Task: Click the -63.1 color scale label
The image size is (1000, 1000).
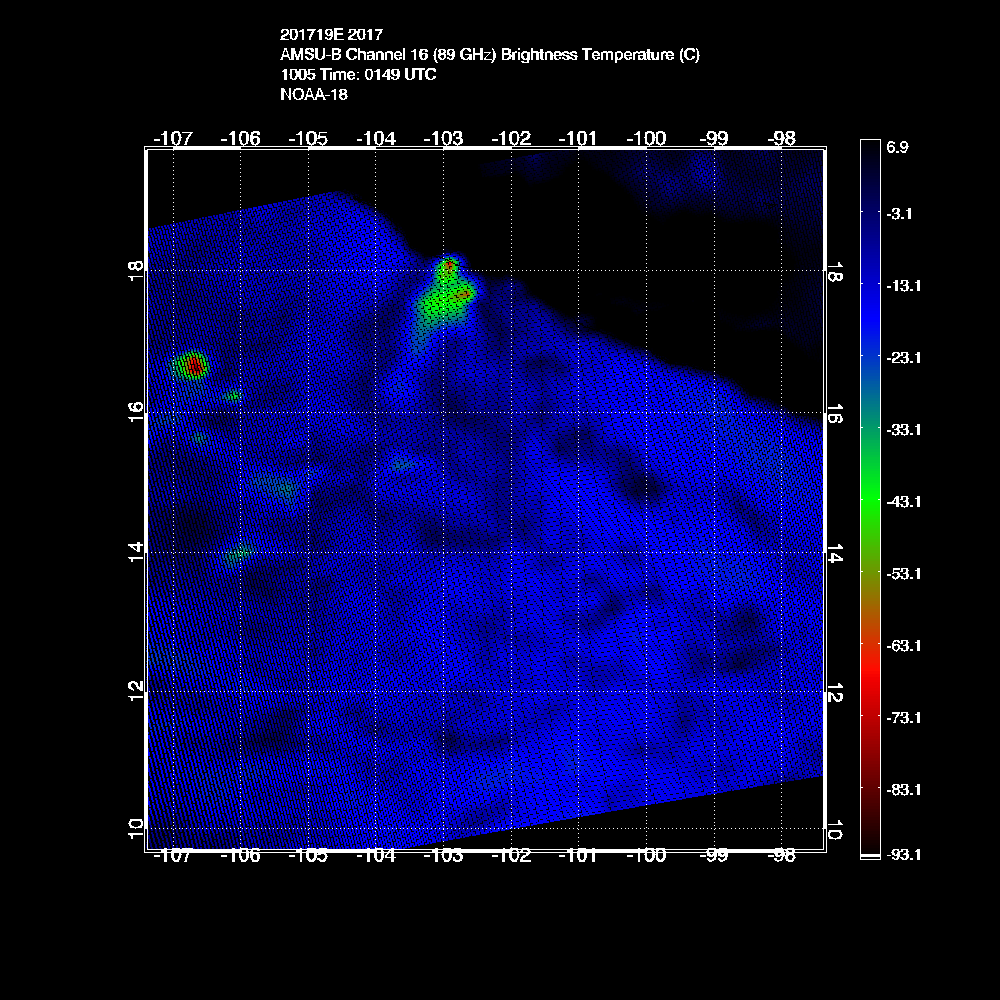Action: (902, 645)
